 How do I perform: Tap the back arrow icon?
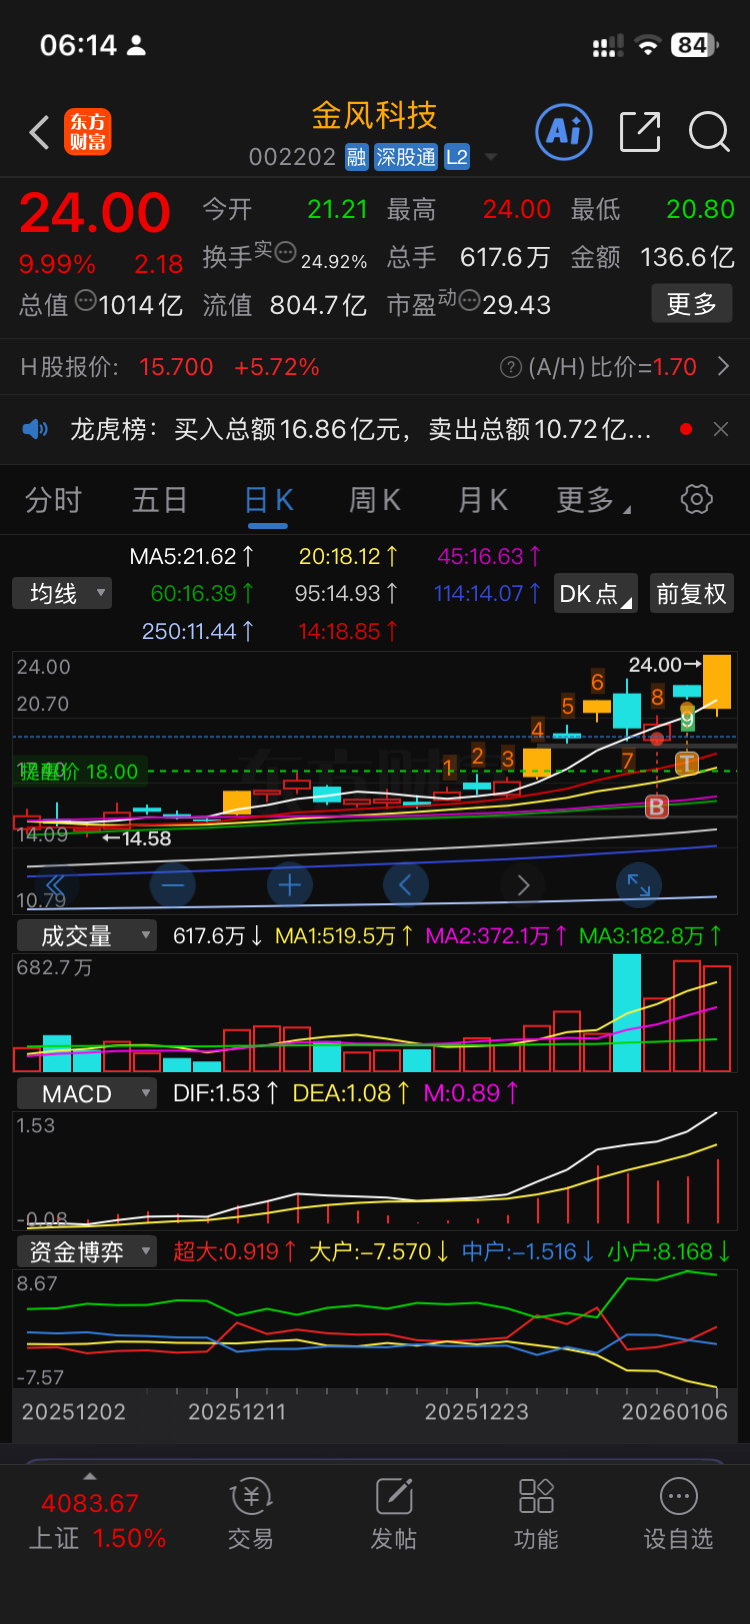pyautogui.click(x=39, y=132)
